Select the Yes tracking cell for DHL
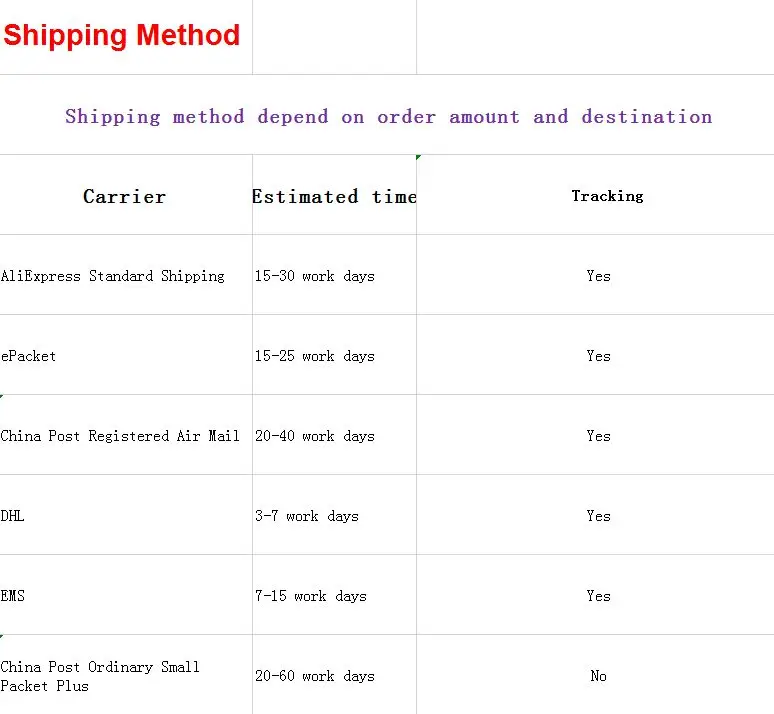Image resolution: width=774 pixels, height=714 pixels. pyautogui.click(x=598, y=516)
